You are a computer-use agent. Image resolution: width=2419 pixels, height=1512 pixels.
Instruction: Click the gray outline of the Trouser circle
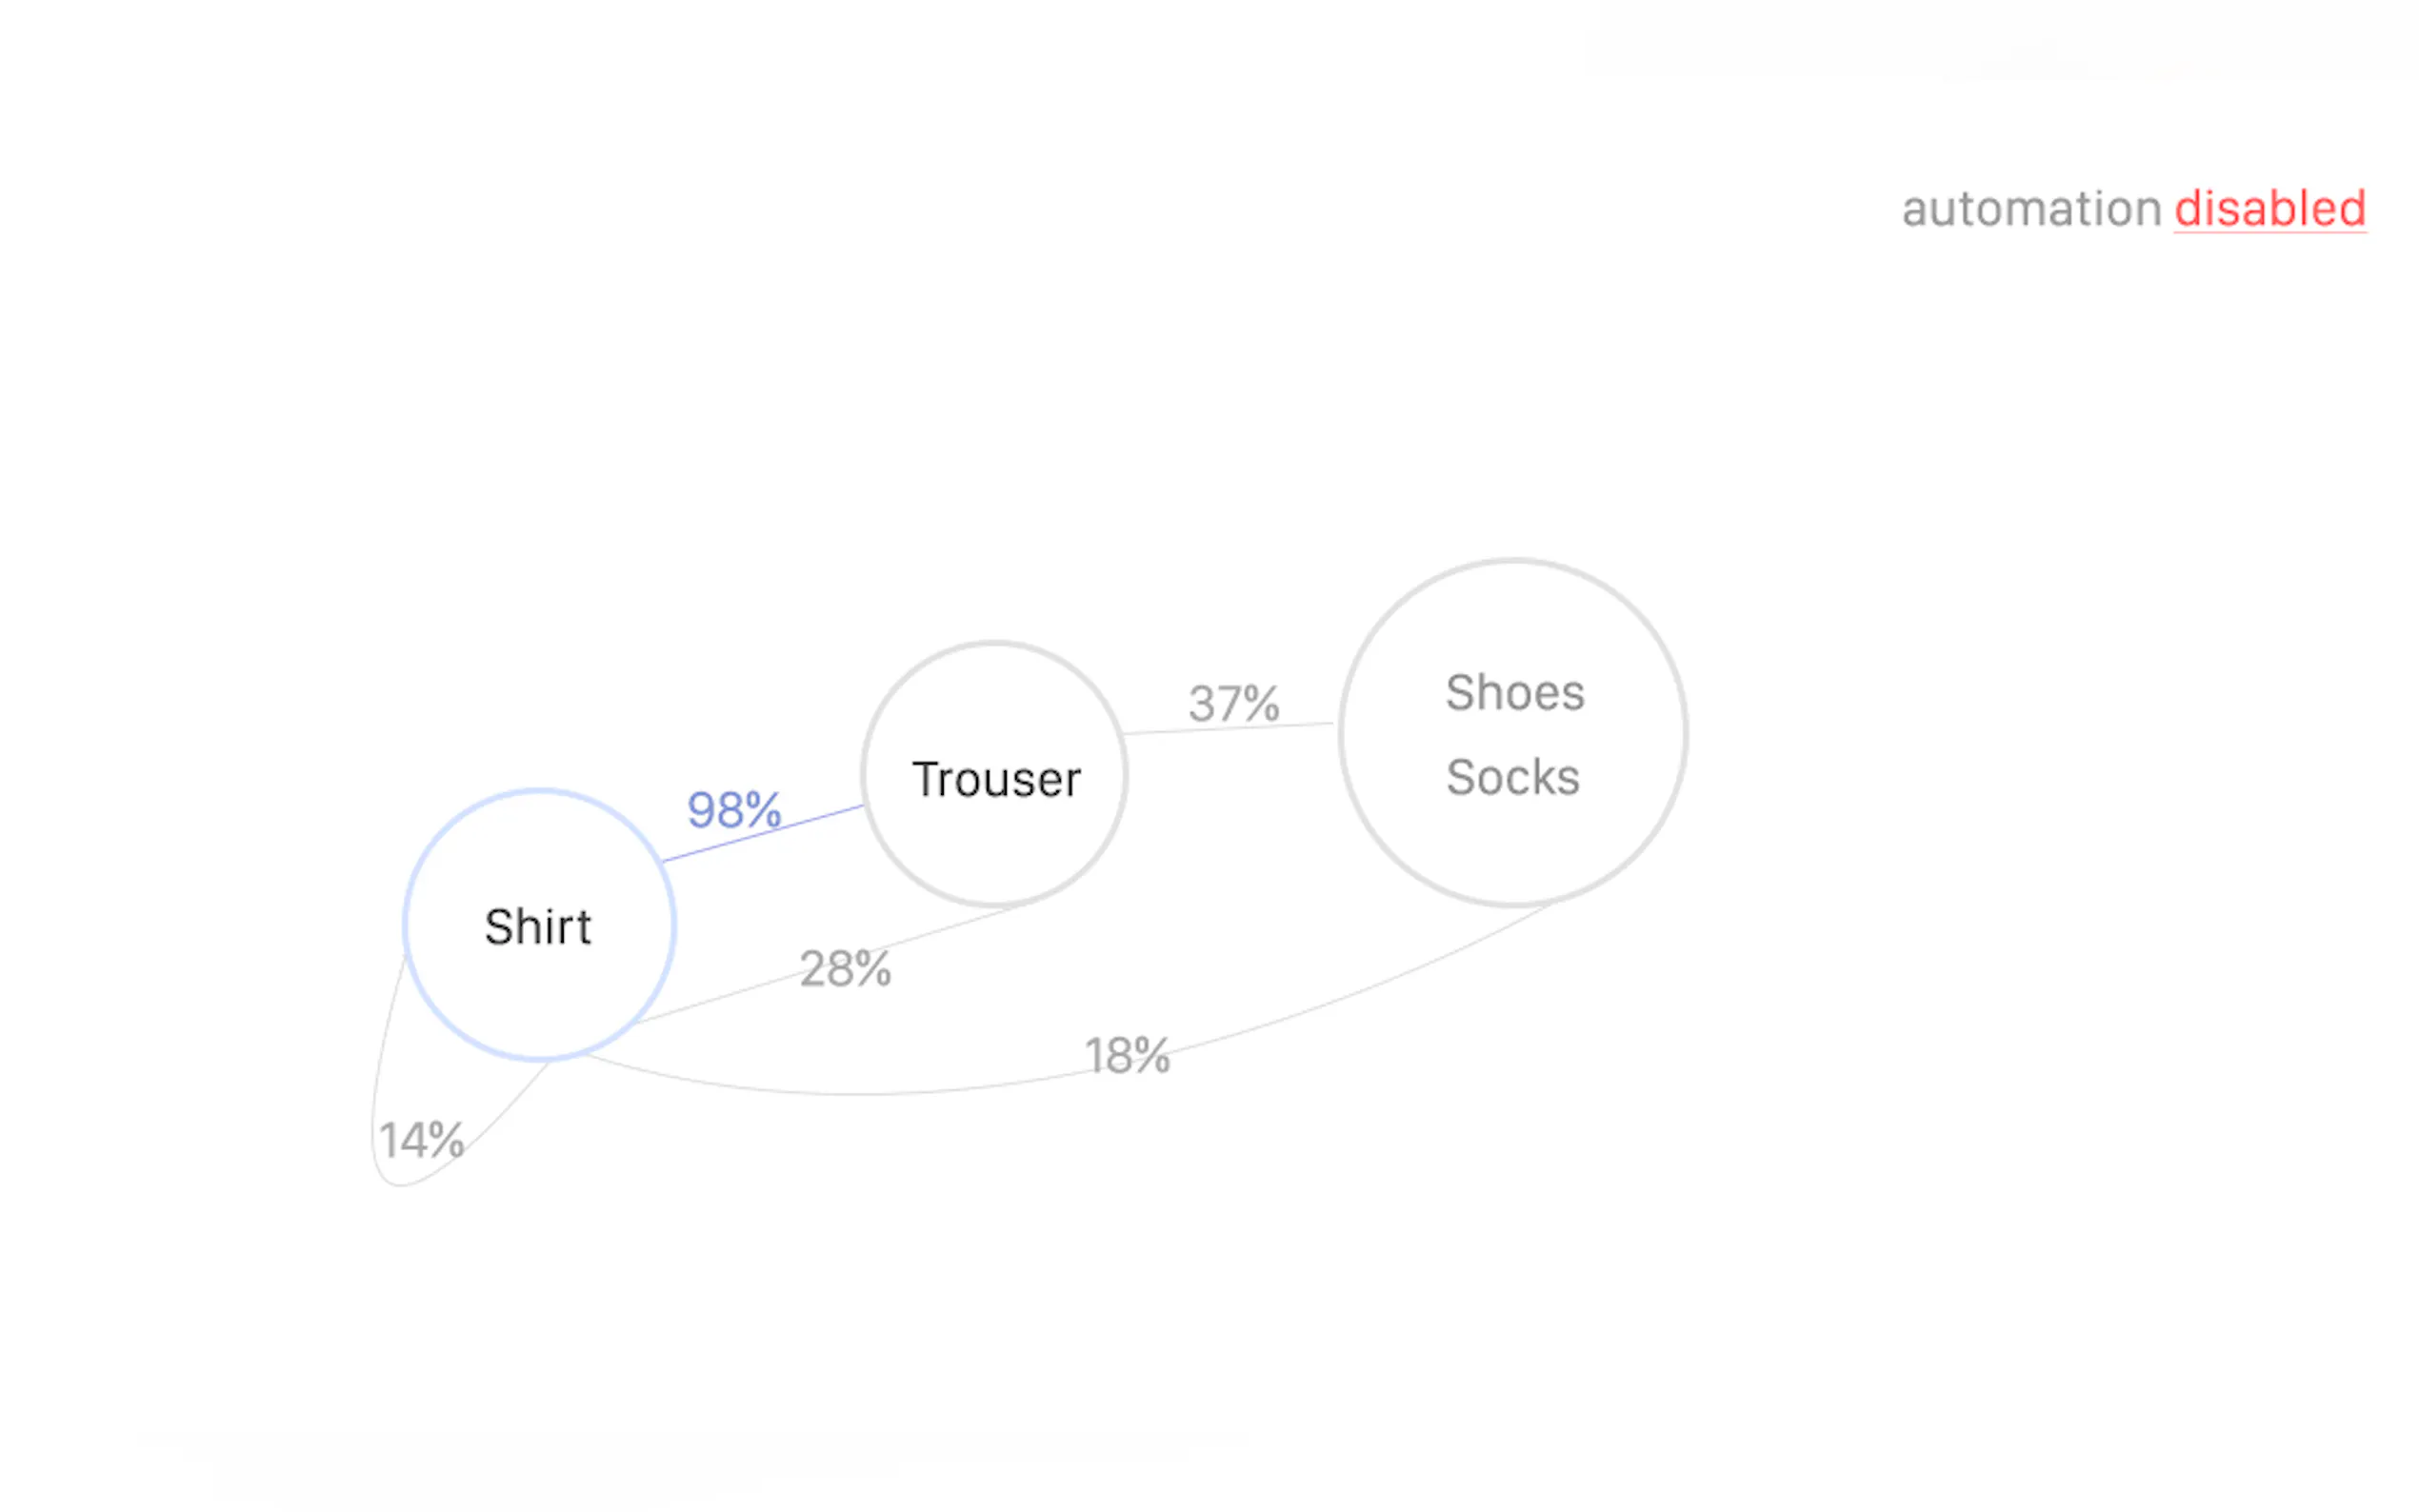(x=995, y=644)
